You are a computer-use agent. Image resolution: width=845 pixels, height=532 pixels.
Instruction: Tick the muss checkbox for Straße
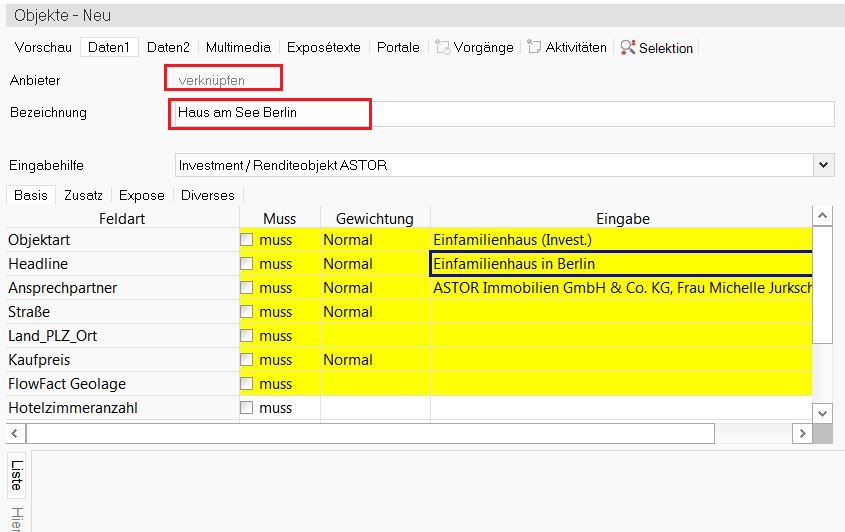click(247, 312)
